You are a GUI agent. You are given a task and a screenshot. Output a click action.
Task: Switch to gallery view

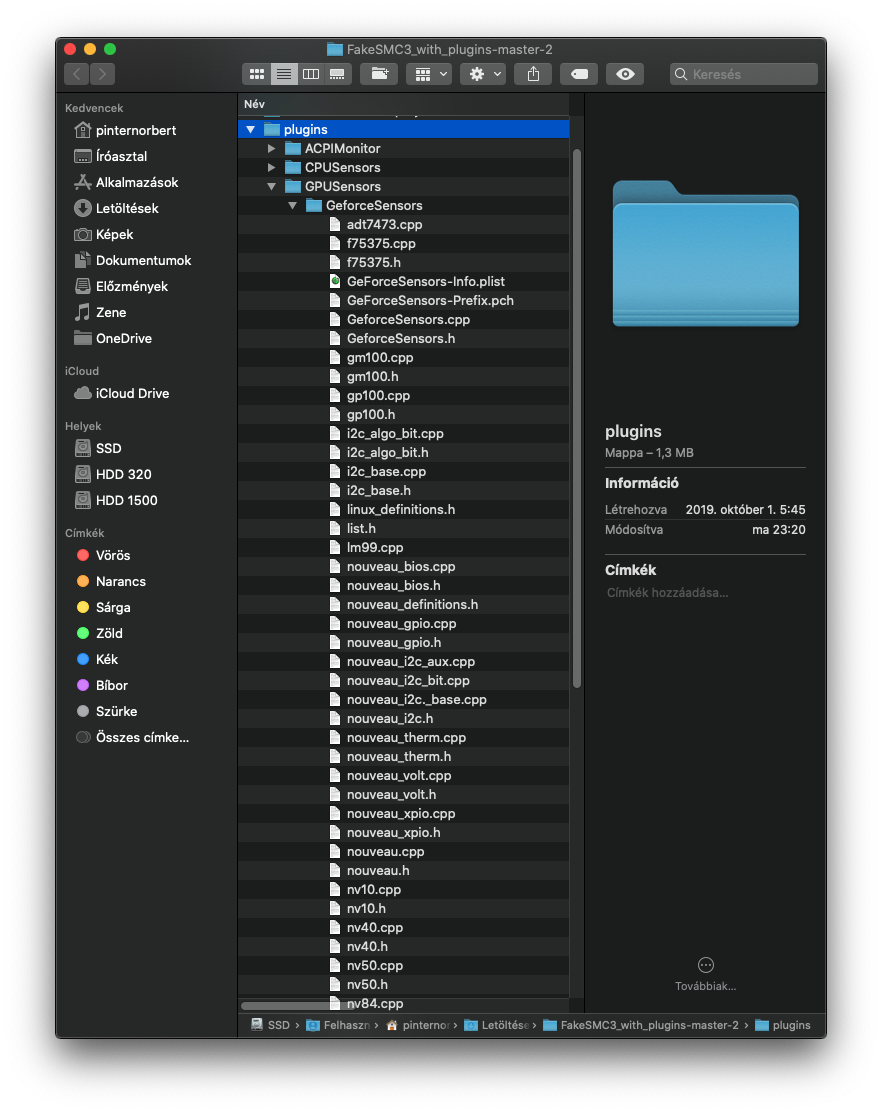tap(337, 74)
